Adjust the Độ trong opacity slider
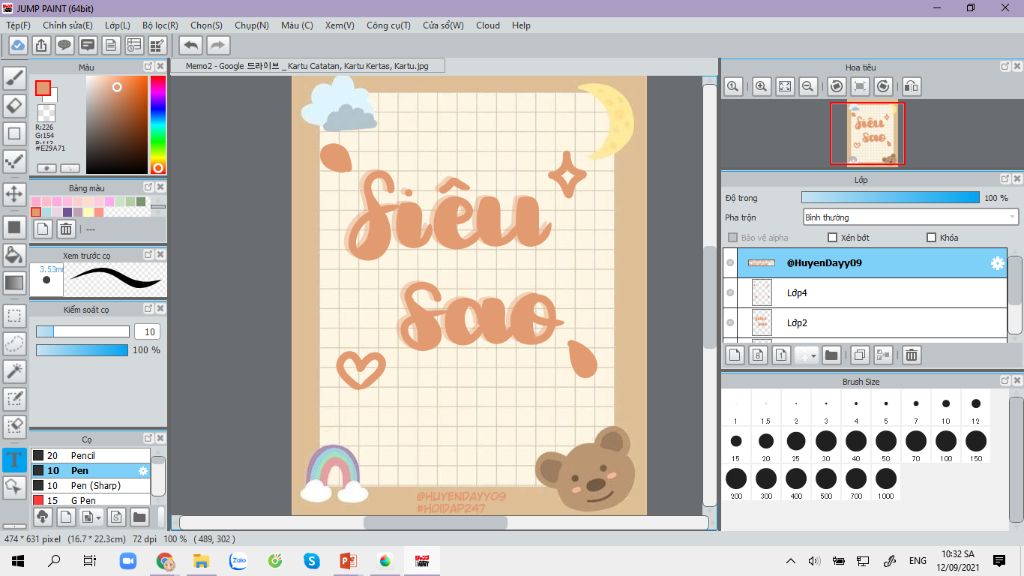 coord(890,197)
